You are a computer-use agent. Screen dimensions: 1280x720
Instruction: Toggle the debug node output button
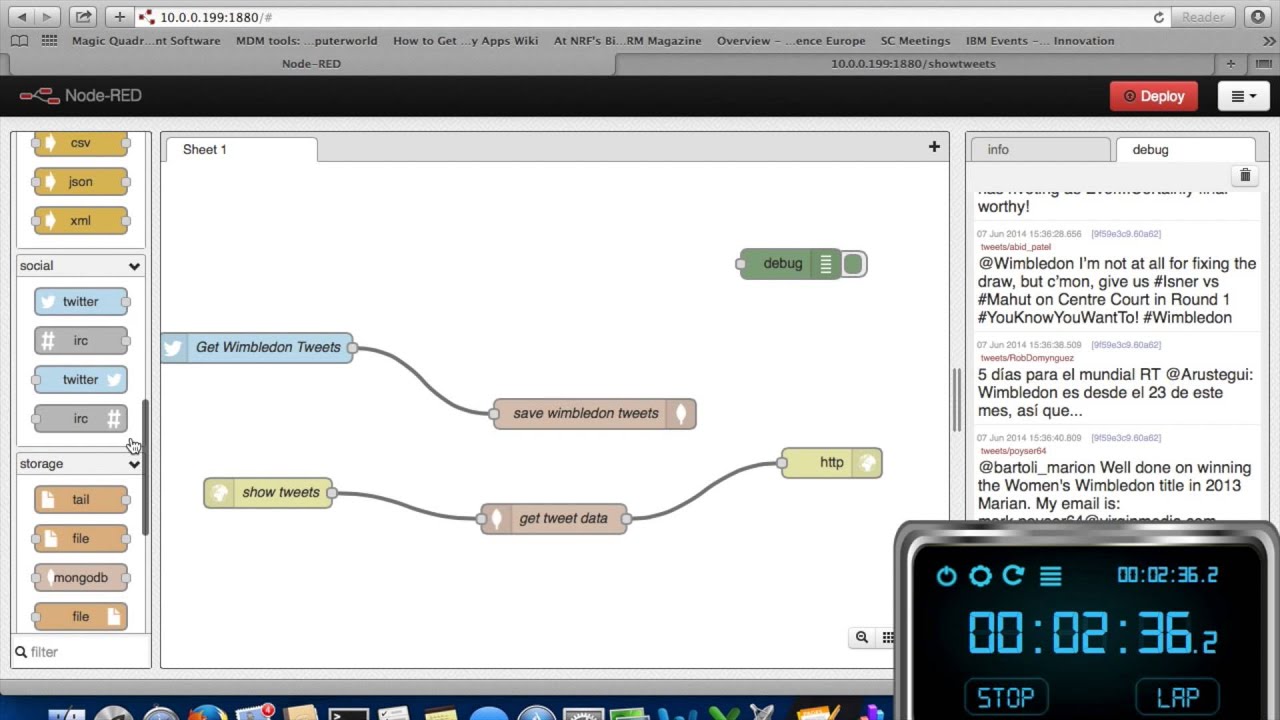click(853, 264)
